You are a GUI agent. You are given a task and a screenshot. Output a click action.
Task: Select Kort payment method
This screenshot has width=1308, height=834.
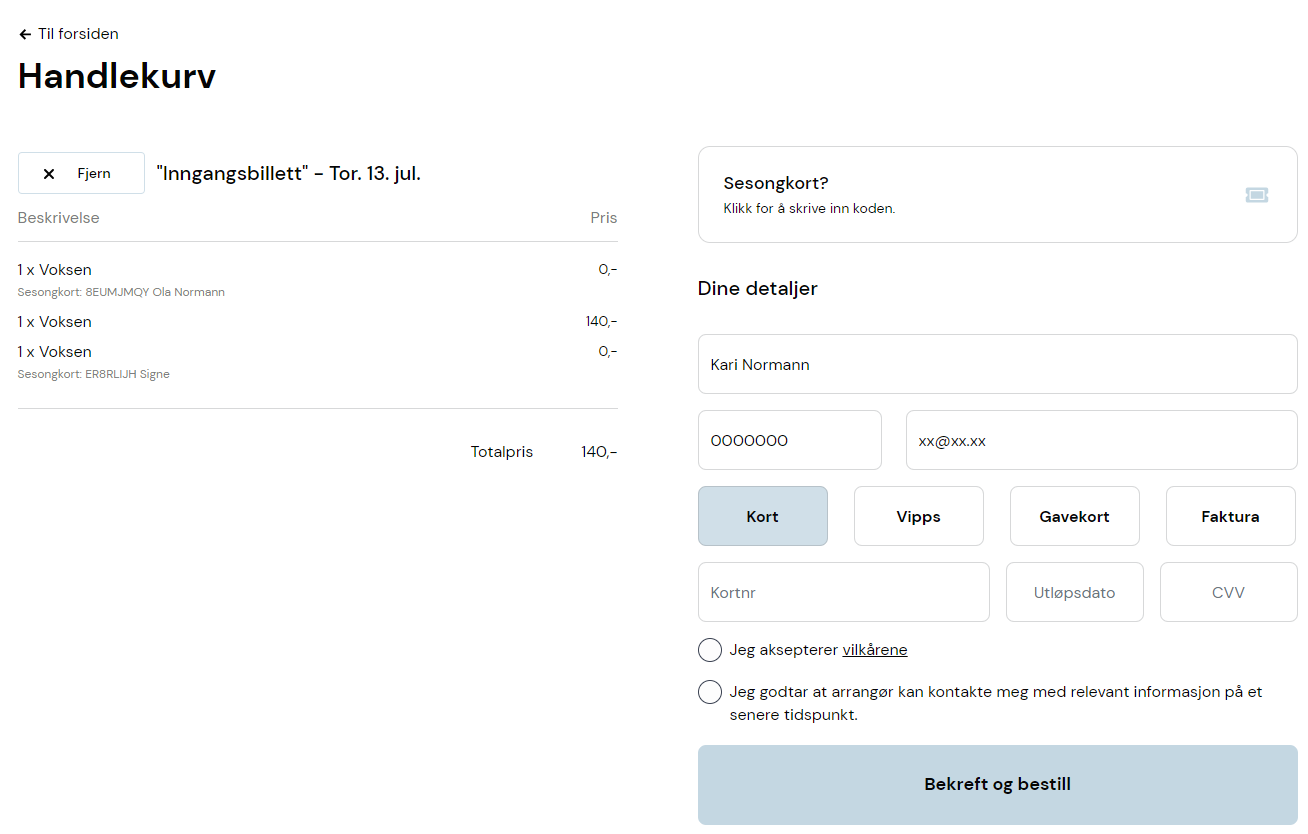pyautogui.click(x=763, y=516)
